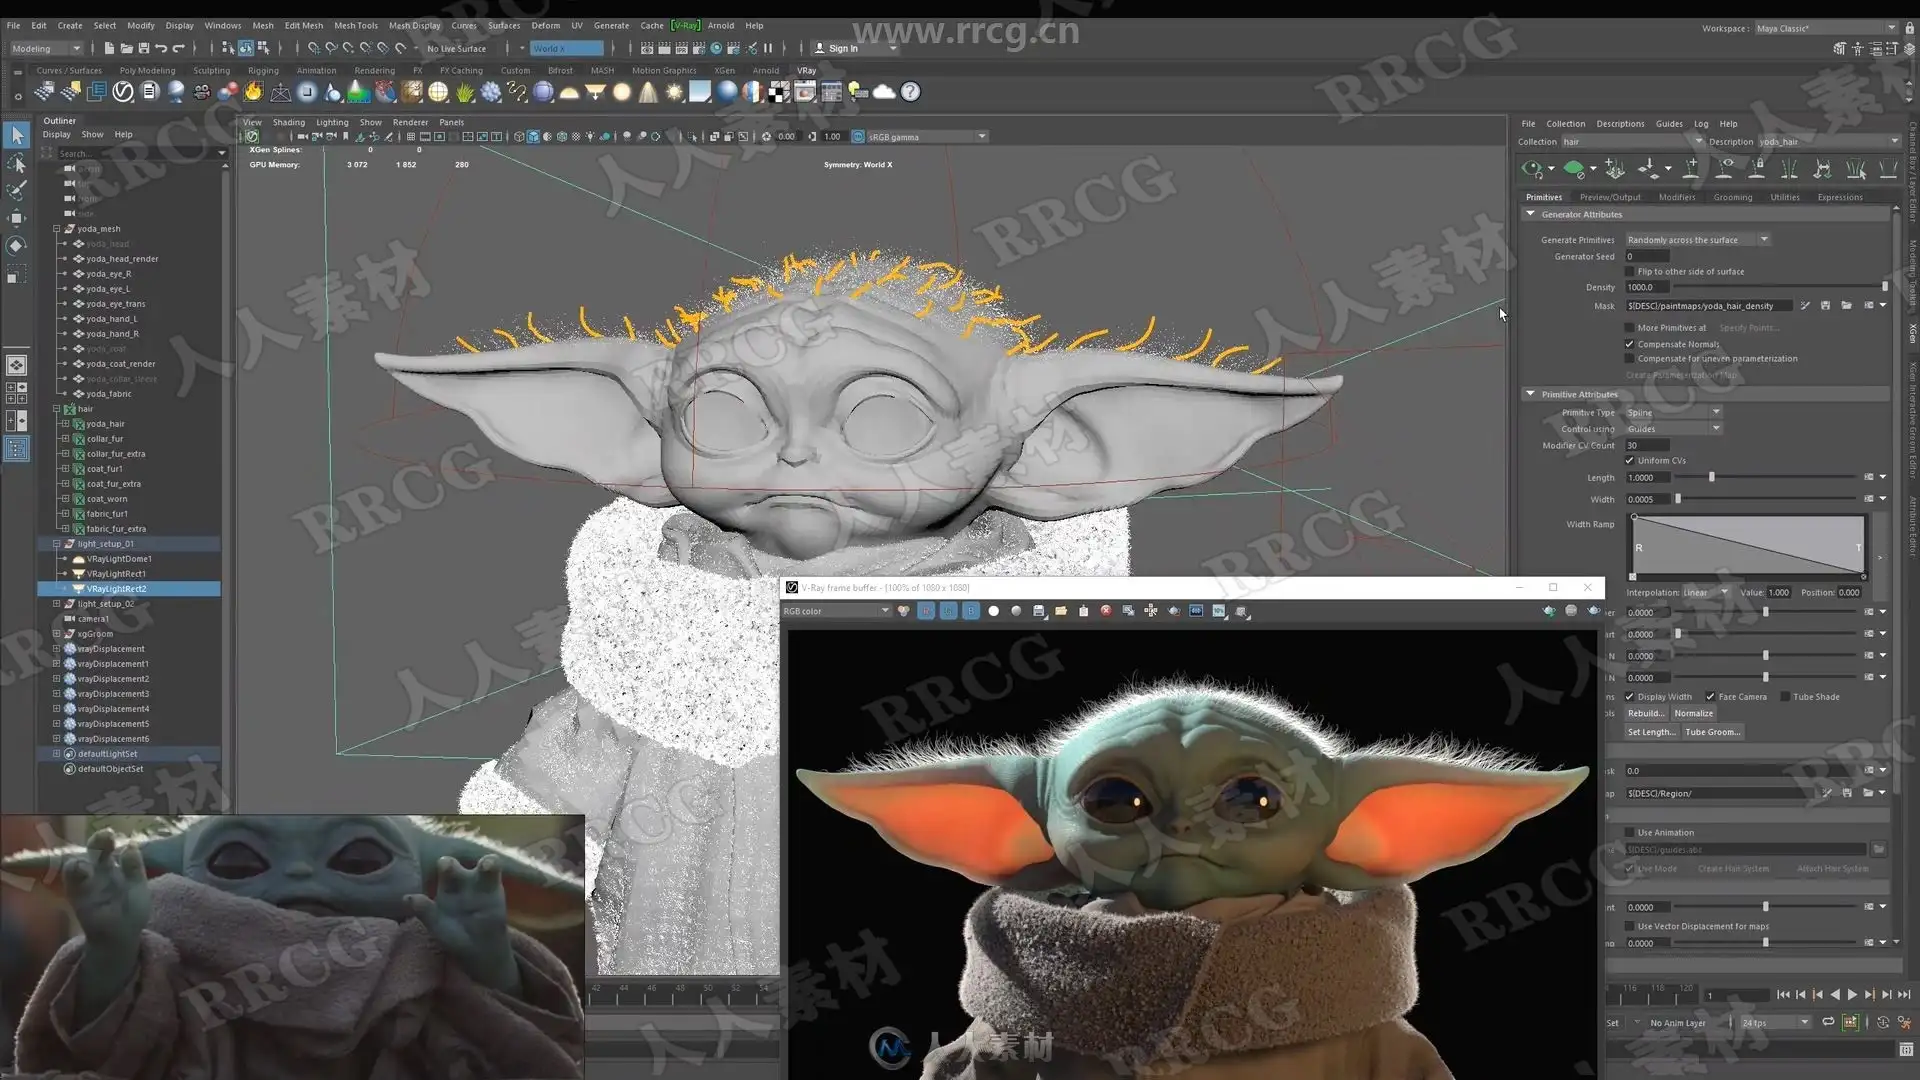Image resolution: width=1920 pixels, height=1080 pixels.
Task: Click the Rebuild... button
Action: 1645,714
